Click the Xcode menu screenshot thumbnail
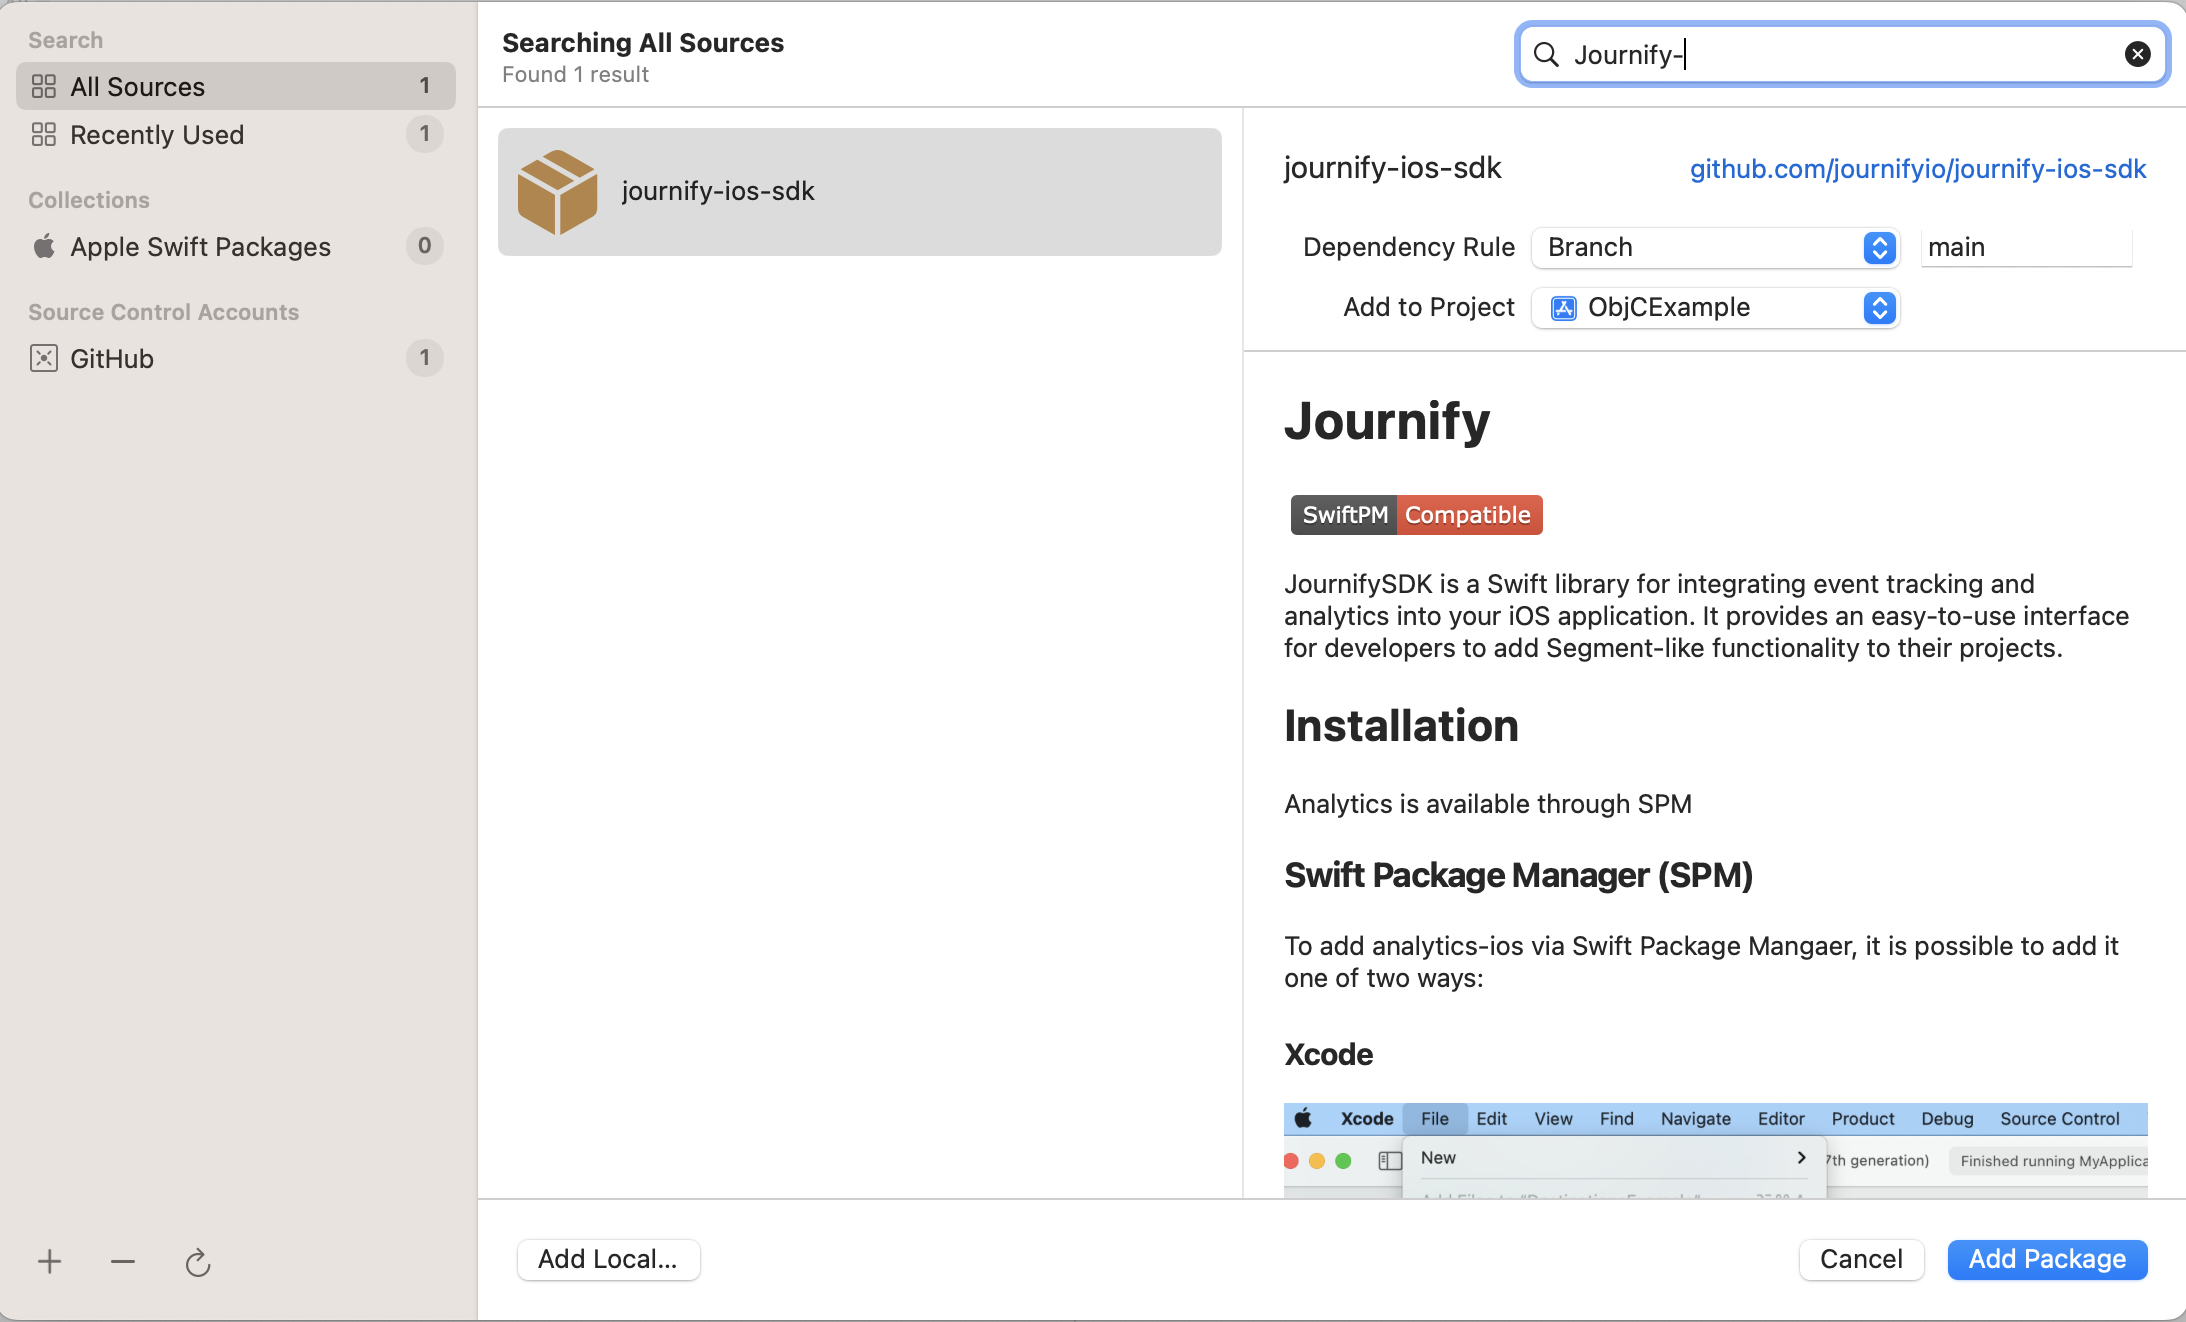The width and height of the screenshot is (2186, 1322). tap(1714, 1150)
